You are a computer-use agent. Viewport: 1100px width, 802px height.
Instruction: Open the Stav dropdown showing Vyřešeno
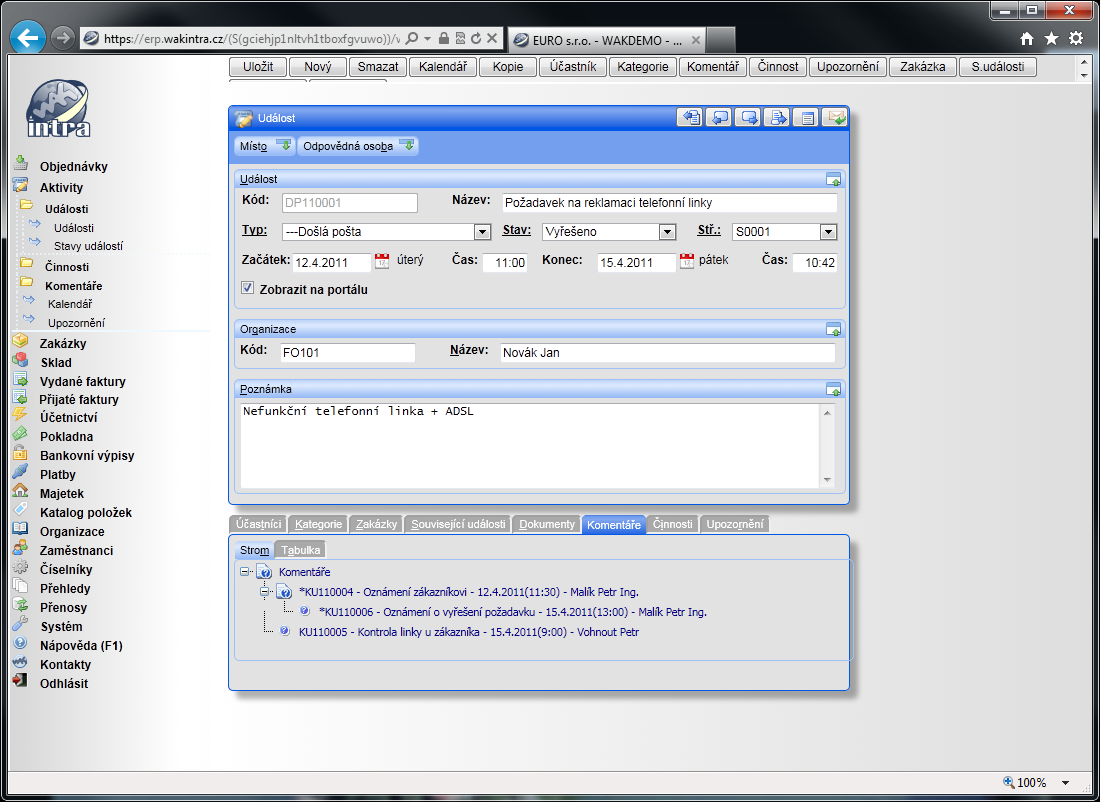click(667, 232)
